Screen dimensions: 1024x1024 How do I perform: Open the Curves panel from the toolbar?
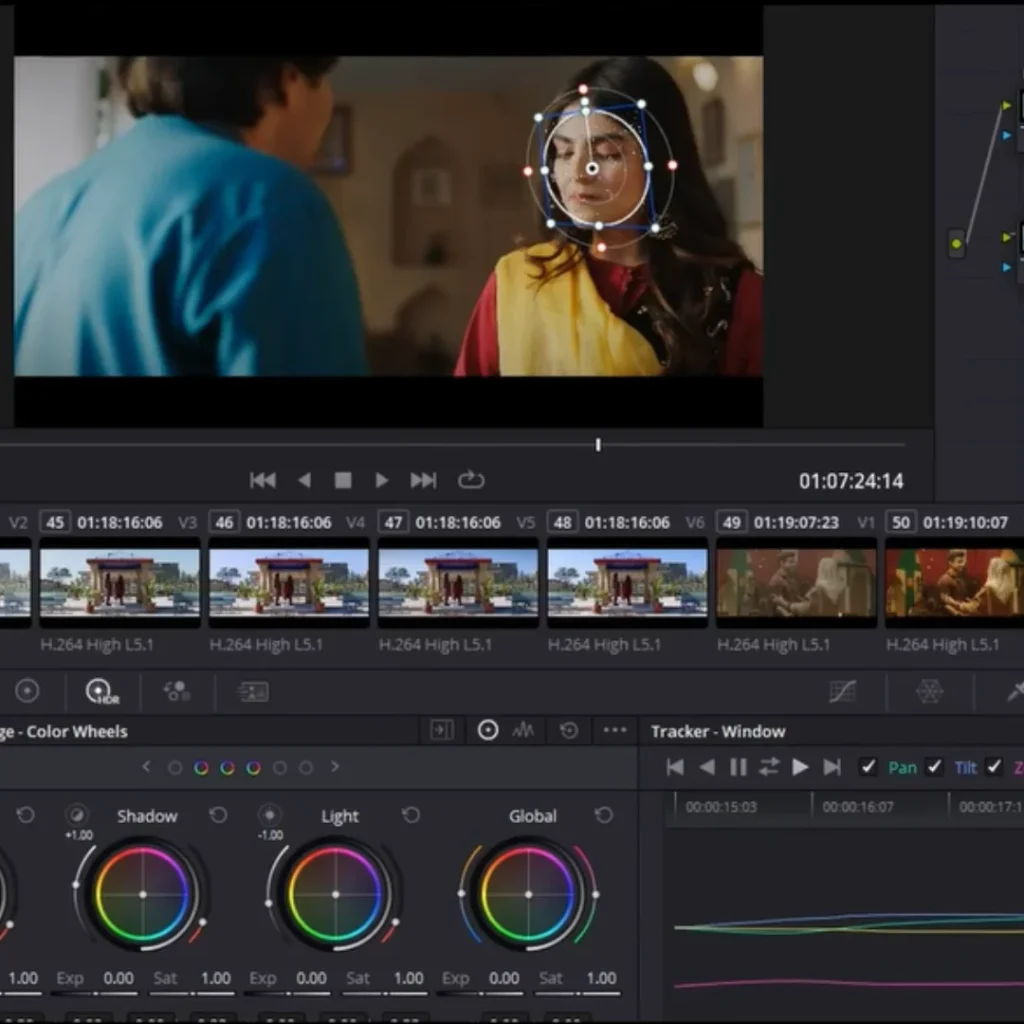coord(844,691)
